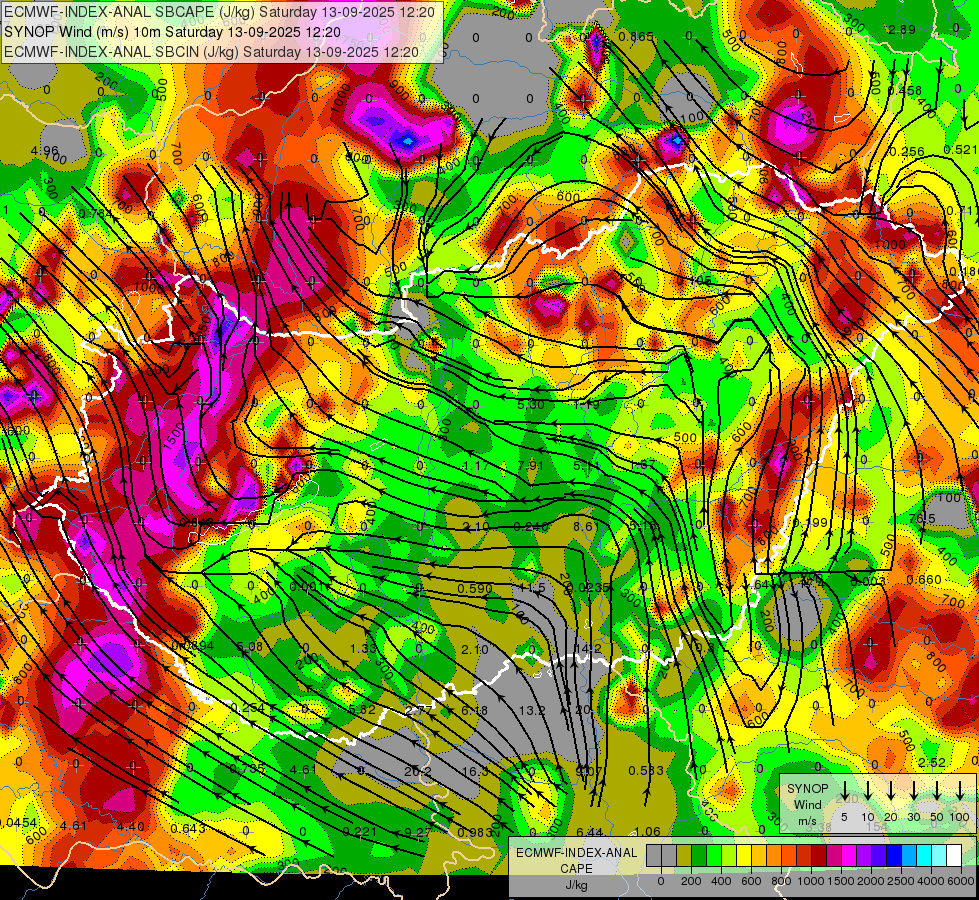
Task: Select the white 6000 J/kg legend swatch
Action: 954,856
